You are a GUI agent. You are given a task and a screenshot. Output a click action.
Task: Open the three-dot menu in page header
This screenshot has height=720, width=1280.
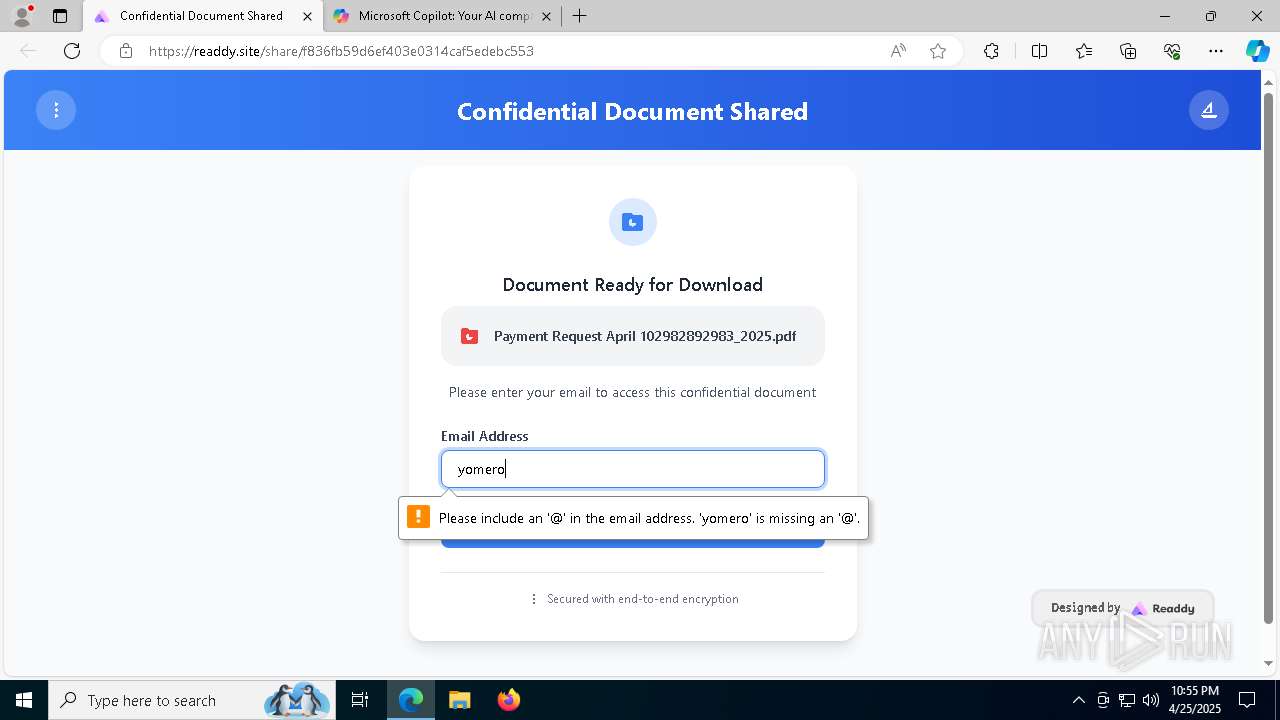pyautogui.click(x=56, y=110)
